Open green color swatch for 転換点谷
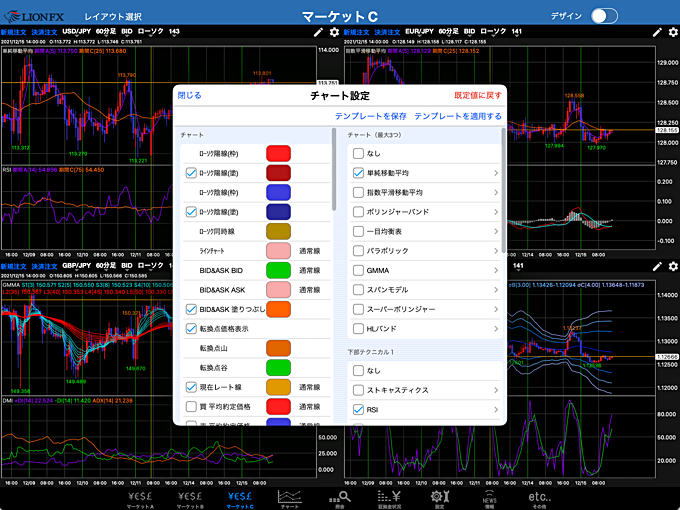680x510 pixels. point(278,368)
